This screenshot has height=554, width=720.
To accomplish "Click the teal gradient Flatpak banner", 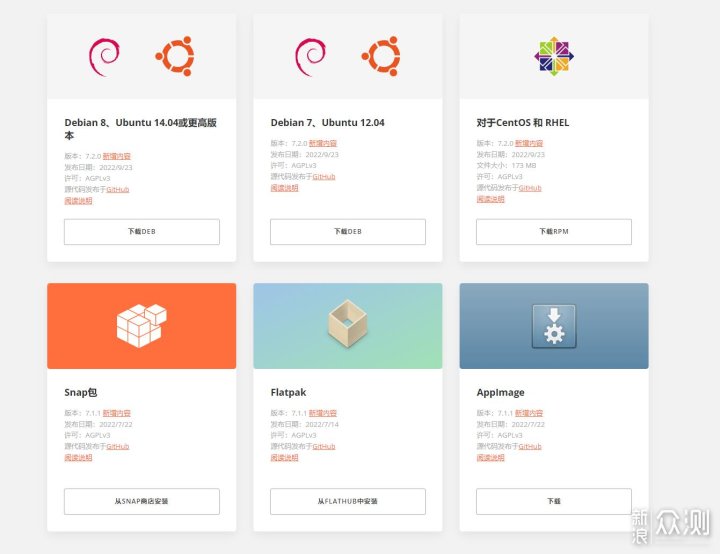I will (x=348, y=326).
